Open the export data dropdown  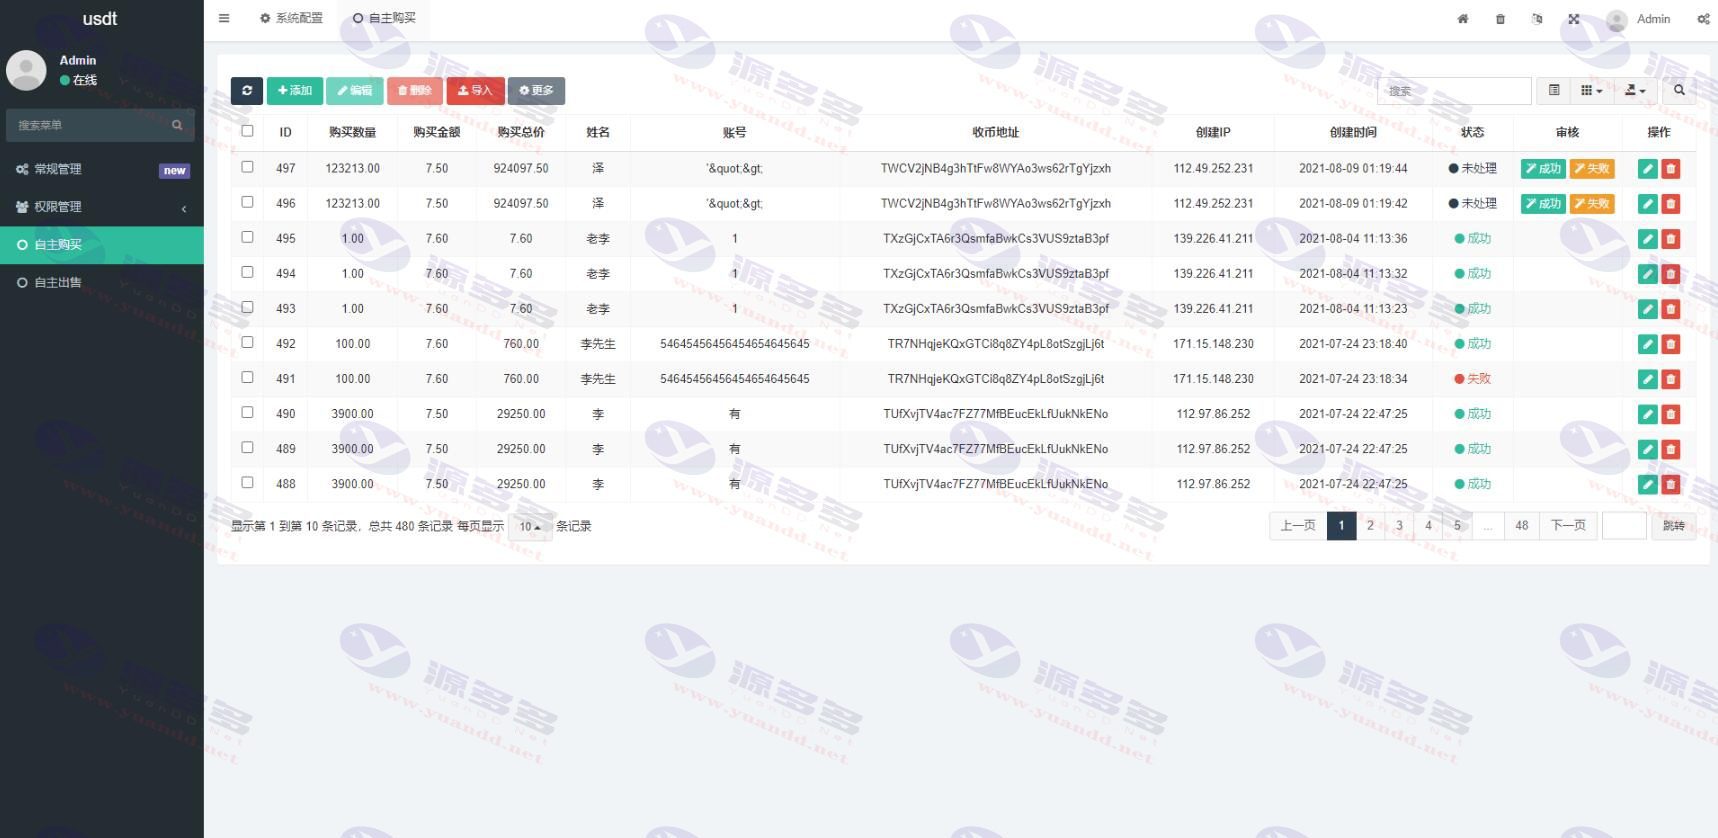(1635, 91)
